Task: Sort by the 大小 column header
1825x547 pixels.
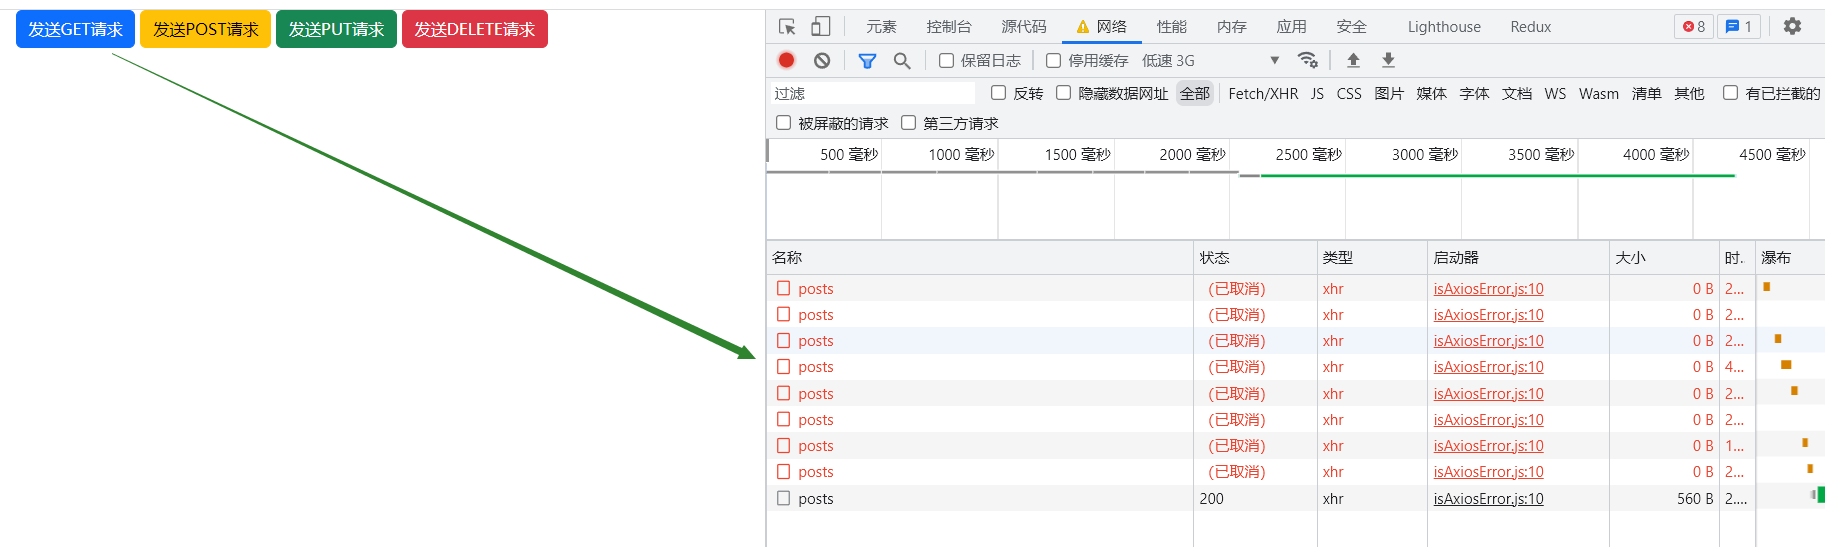Action: (x=1664, y=258)
